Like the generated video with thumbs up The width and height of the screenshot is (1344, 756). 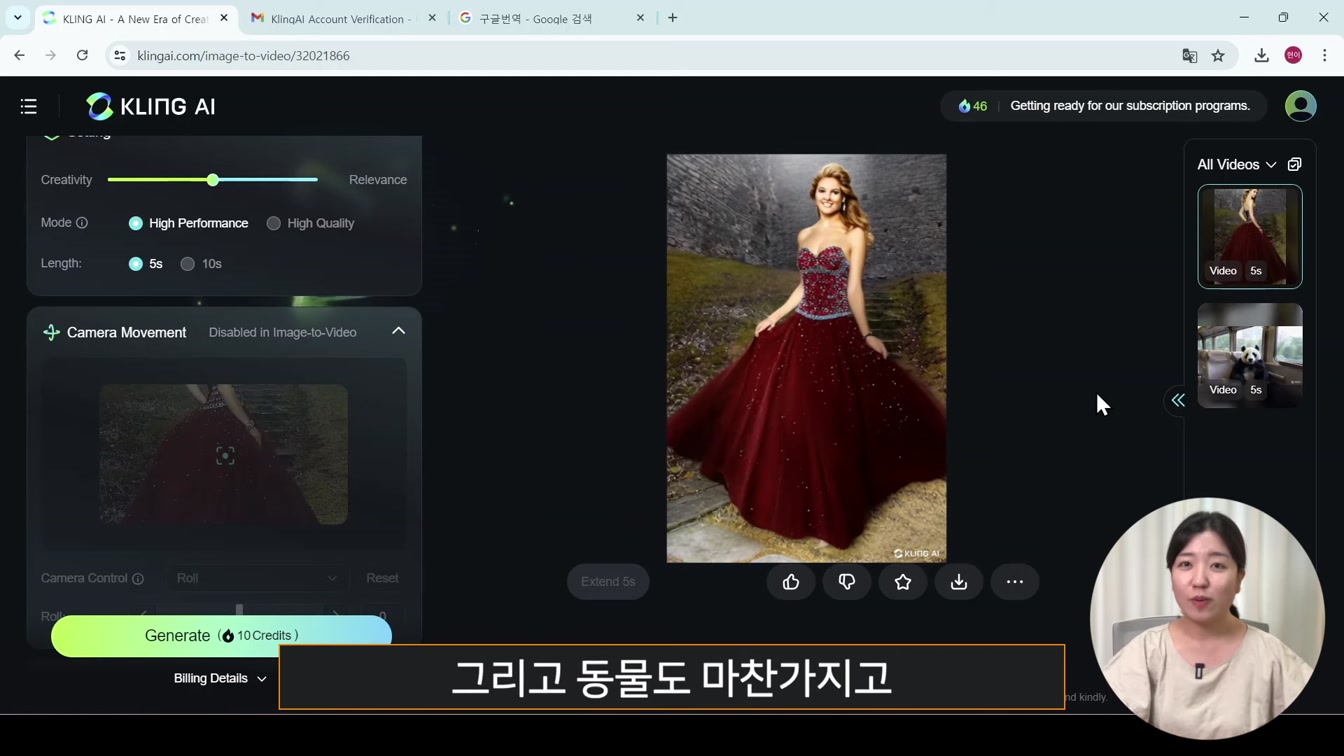pyautogui.click(x=791, y=582)
